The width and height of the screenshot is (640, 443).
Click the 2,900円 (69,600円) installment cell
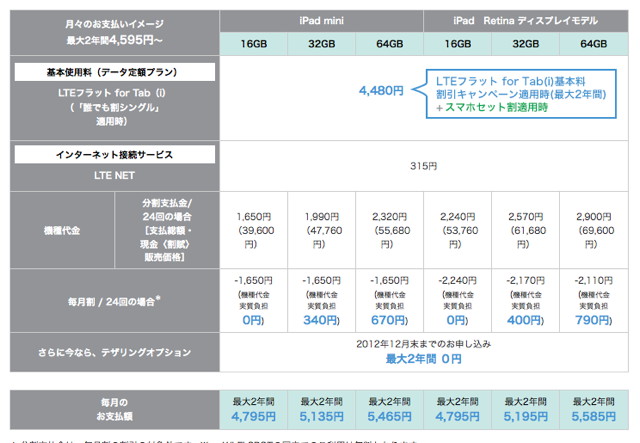click(x=594, y=228)
